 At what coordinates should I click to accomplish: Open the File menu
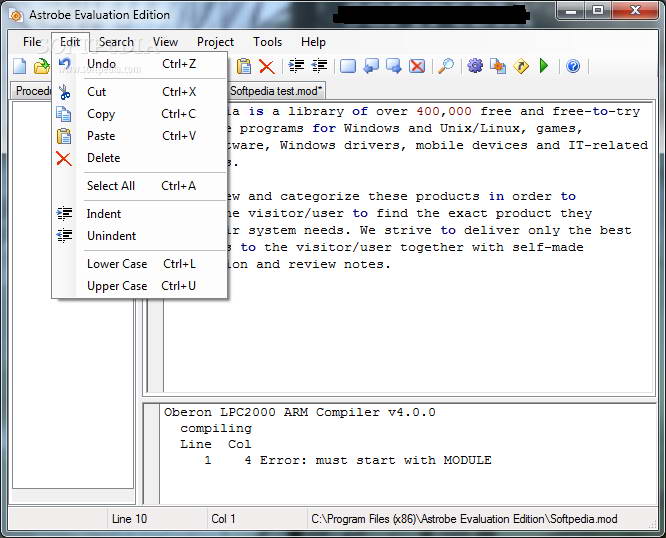tap(32, 42)
